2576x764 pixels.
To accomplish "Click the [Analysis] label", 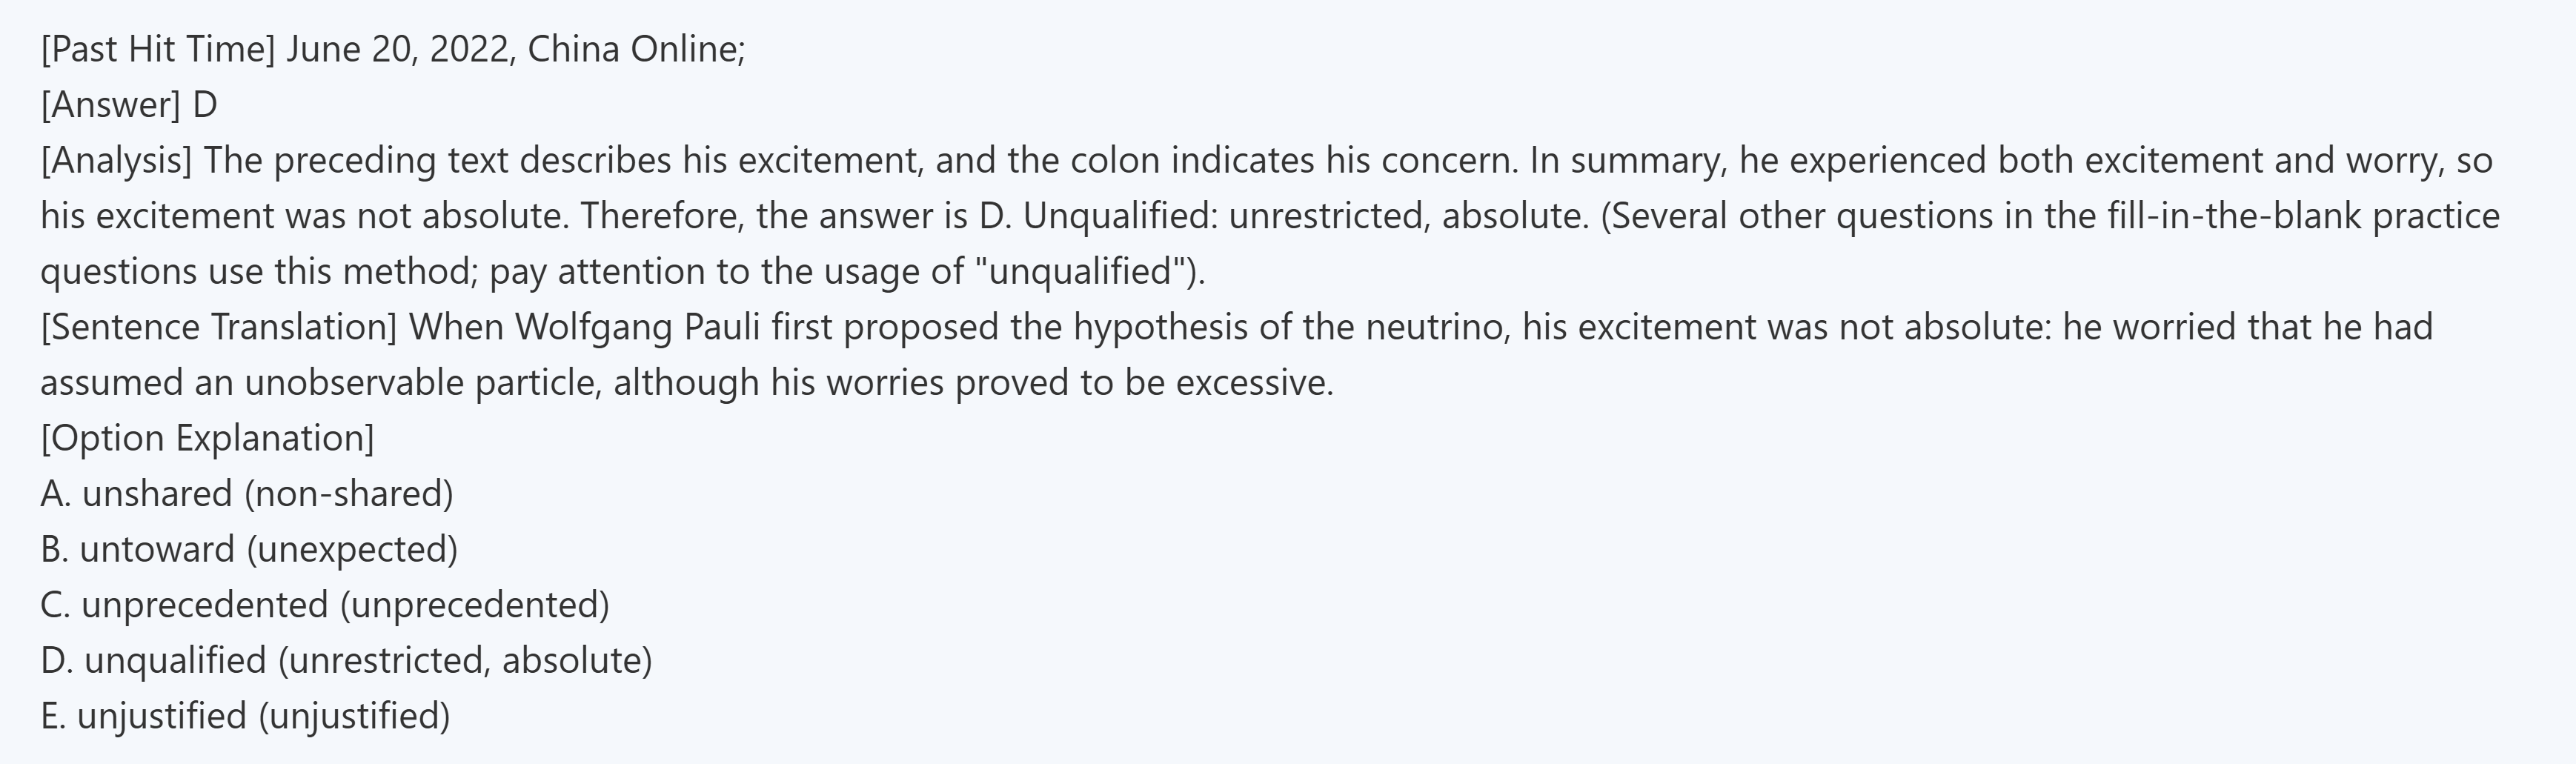I will coord(116,161).
